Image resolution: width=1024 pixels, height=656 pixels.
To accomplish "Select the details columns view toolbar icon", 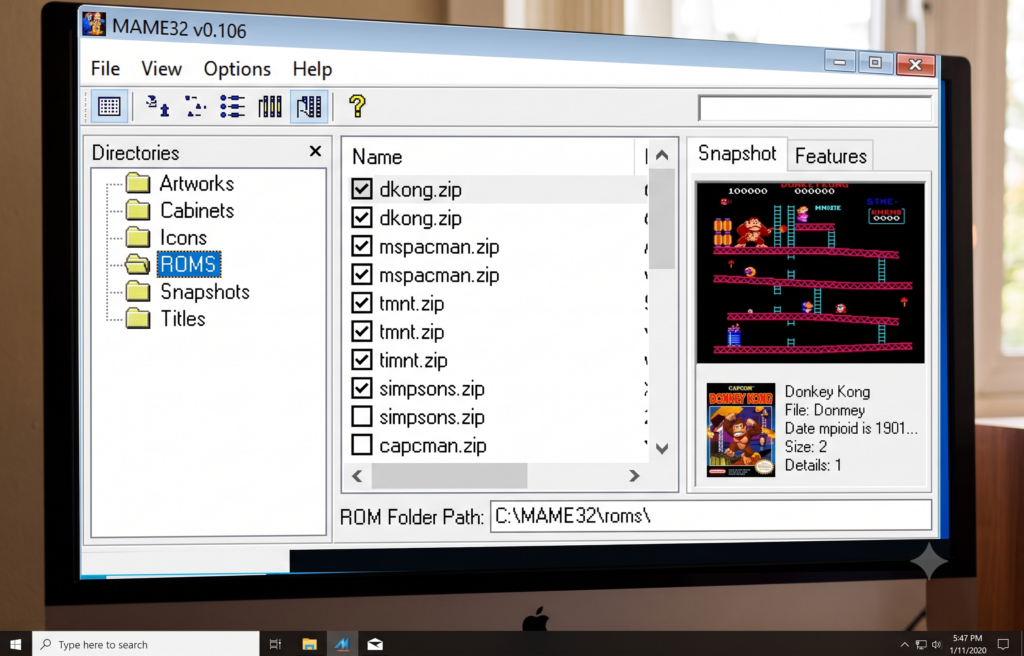I will coord(270,106).
